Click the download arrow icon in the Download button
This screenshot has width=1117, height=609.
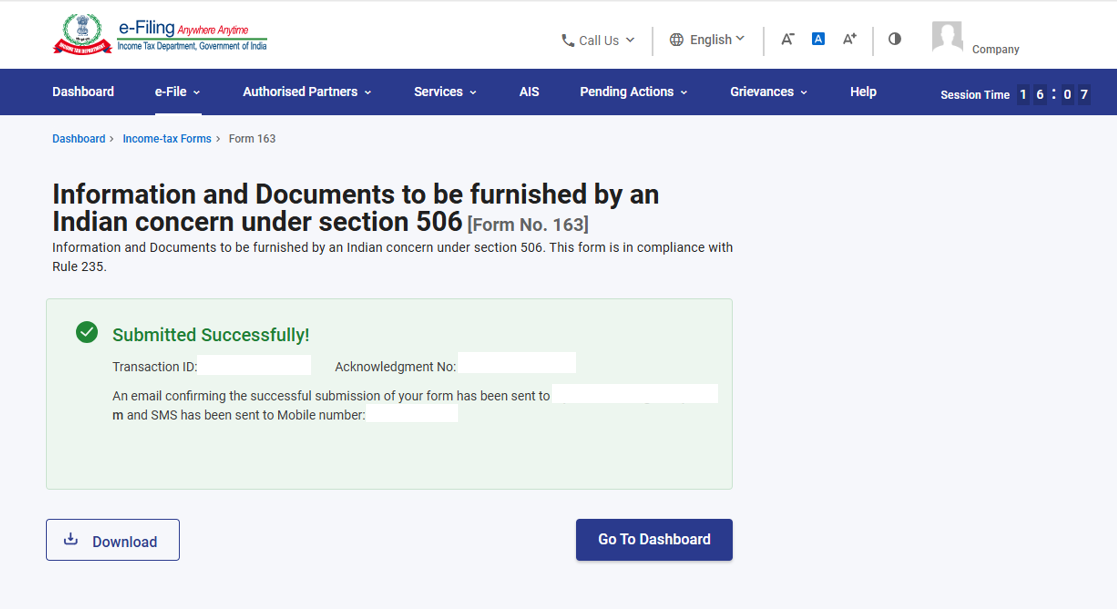(71, 539)
